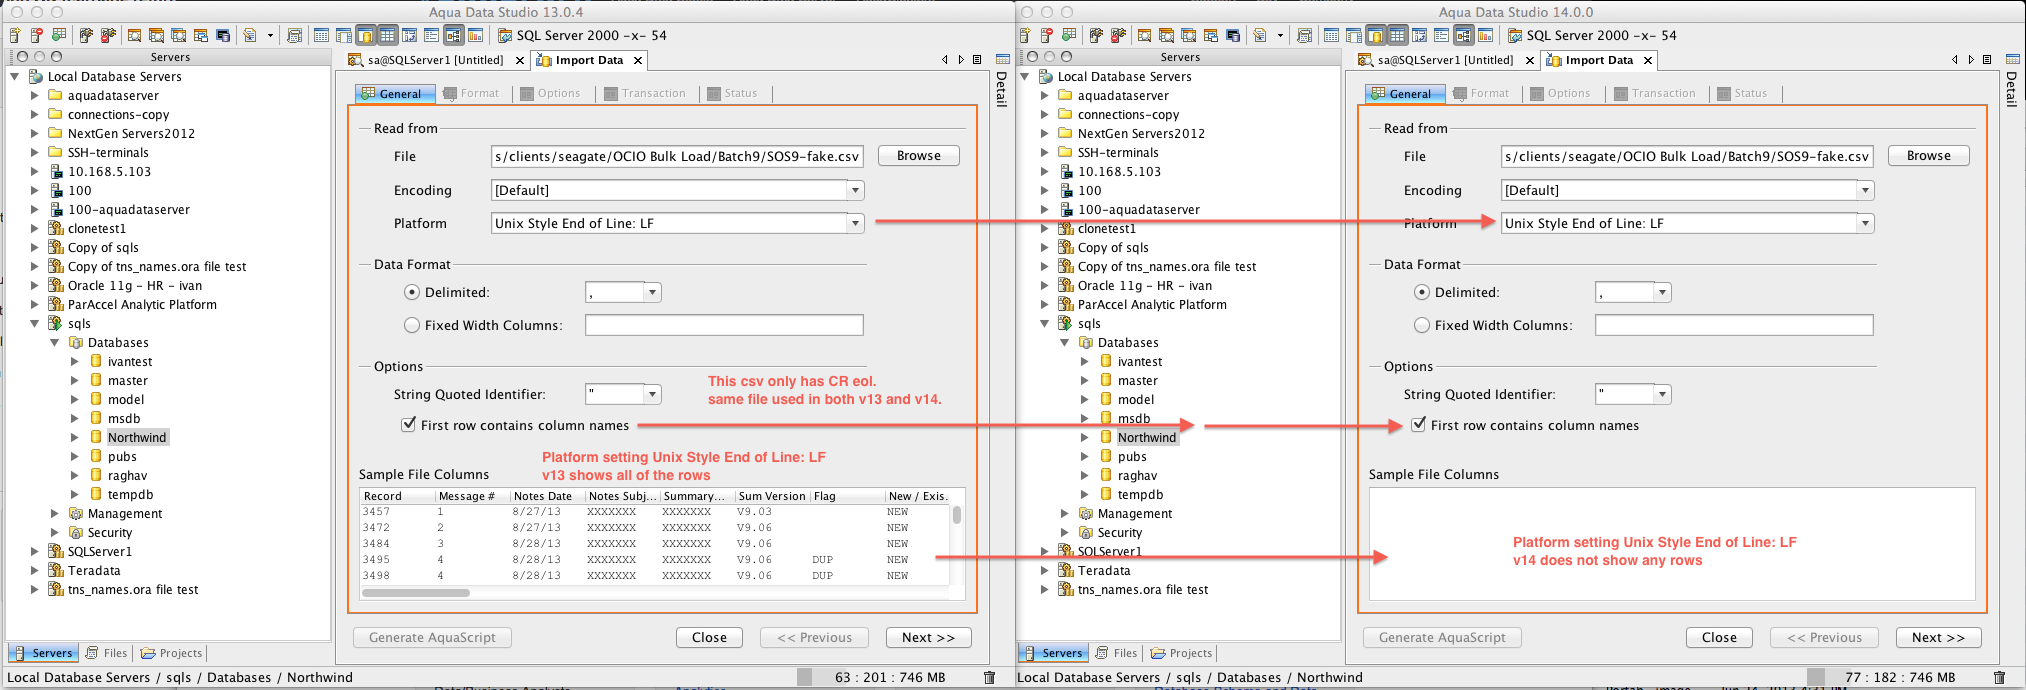Select Fixed Width Columns radio in 14.0.0 window
Viewport: 2026px width, 690px height.
tap(1422, 325)
